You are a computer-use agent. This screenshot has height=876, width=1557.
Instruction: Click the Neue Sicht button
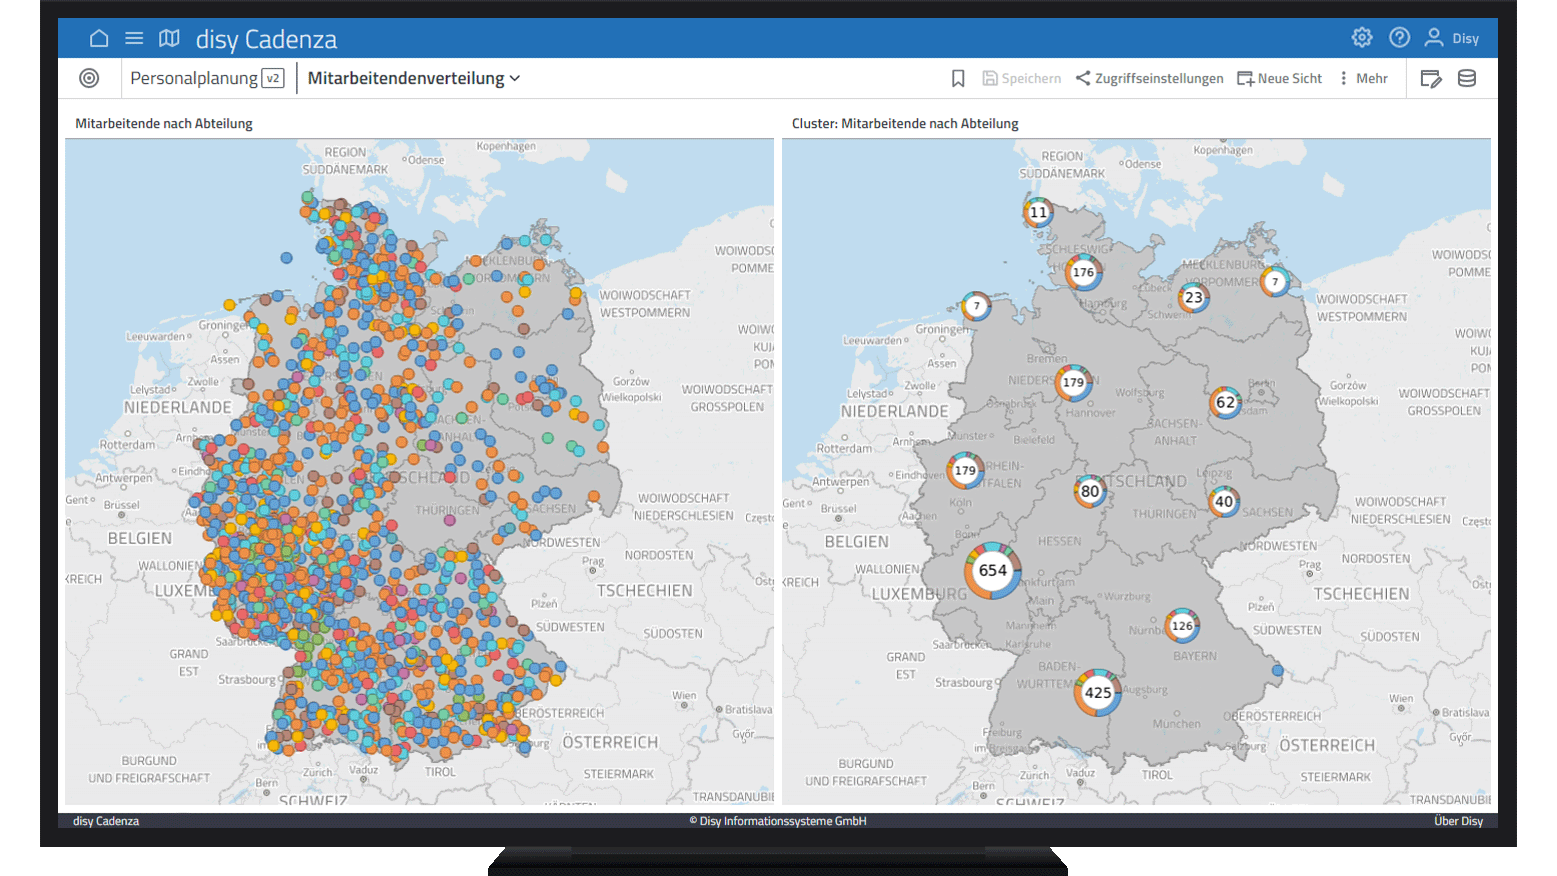click(x=1279, y=77)
